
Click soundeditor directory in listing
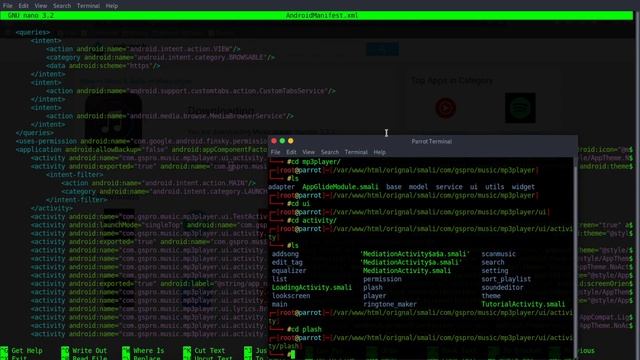click(502, 287)
